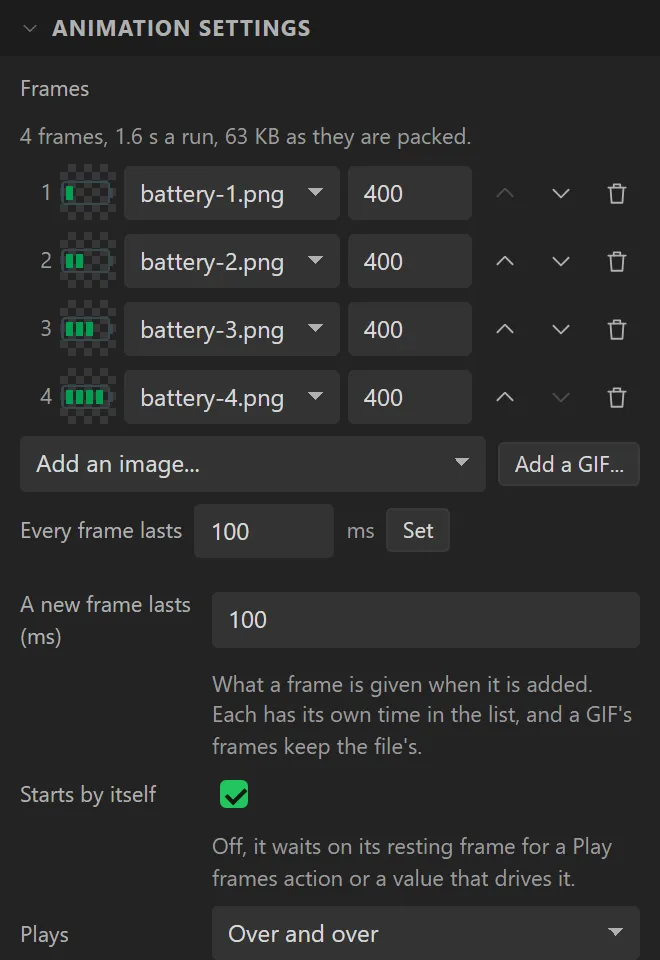Move battery-3.png frame down
The image size is (660, 960).
tap(561, 329)
